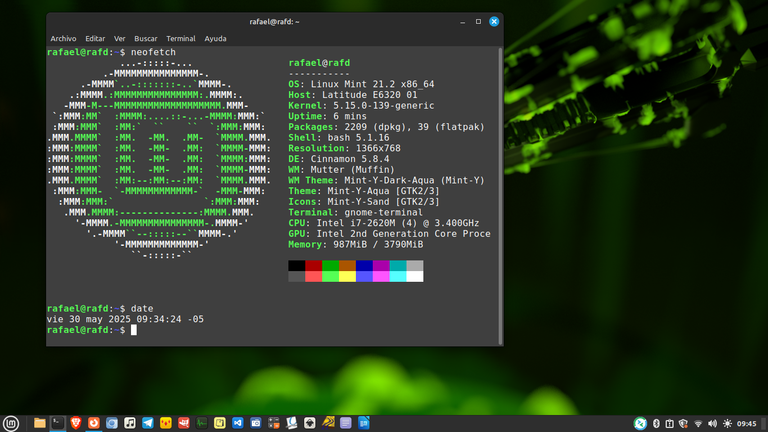This screenshot has height=432, width=768.
Task: Click the dark red color block
Action: [x=313, y=265]
